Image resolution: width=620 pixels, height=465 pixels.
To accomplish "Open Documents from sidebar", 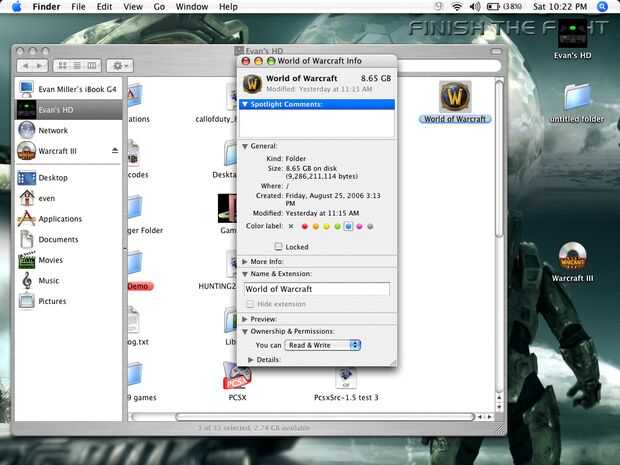I will tap(68, 239).
